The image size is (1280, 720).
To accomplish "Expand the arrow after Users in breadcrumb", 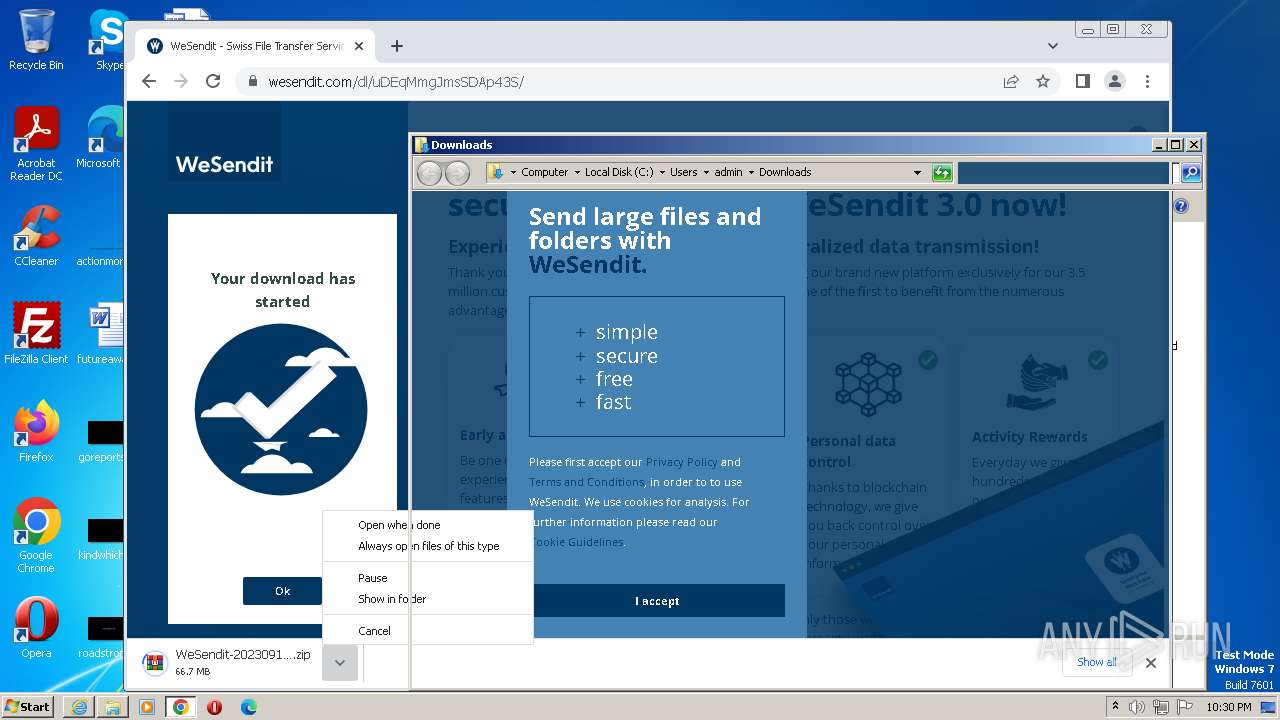I will pos(705,172).
